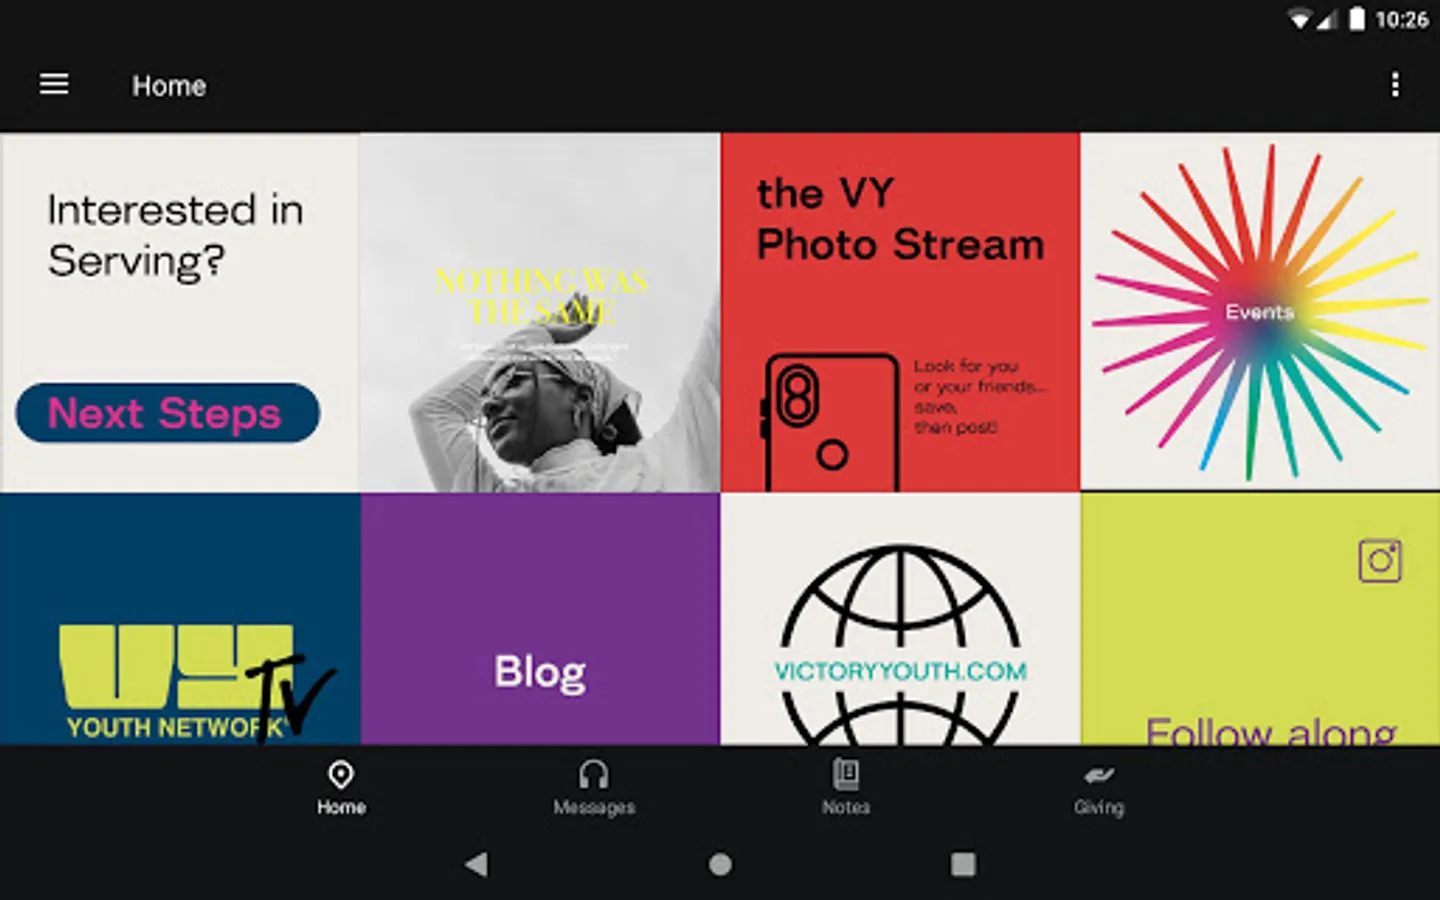Click the Interested in Serving? heading
The height and width of the screenshot is (900, 1440).
[x=175, y=235]
